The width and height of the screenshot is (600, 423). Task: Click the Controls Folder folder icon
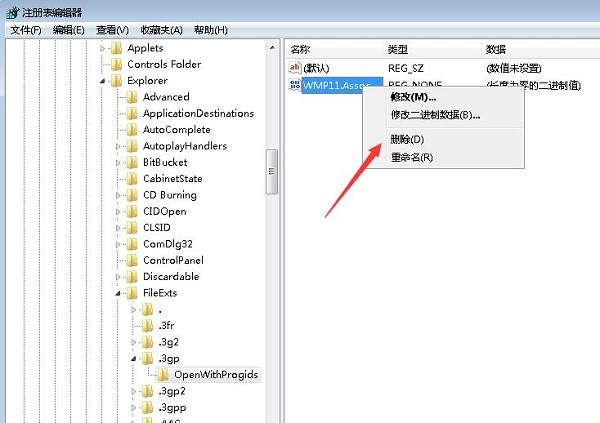116,64
